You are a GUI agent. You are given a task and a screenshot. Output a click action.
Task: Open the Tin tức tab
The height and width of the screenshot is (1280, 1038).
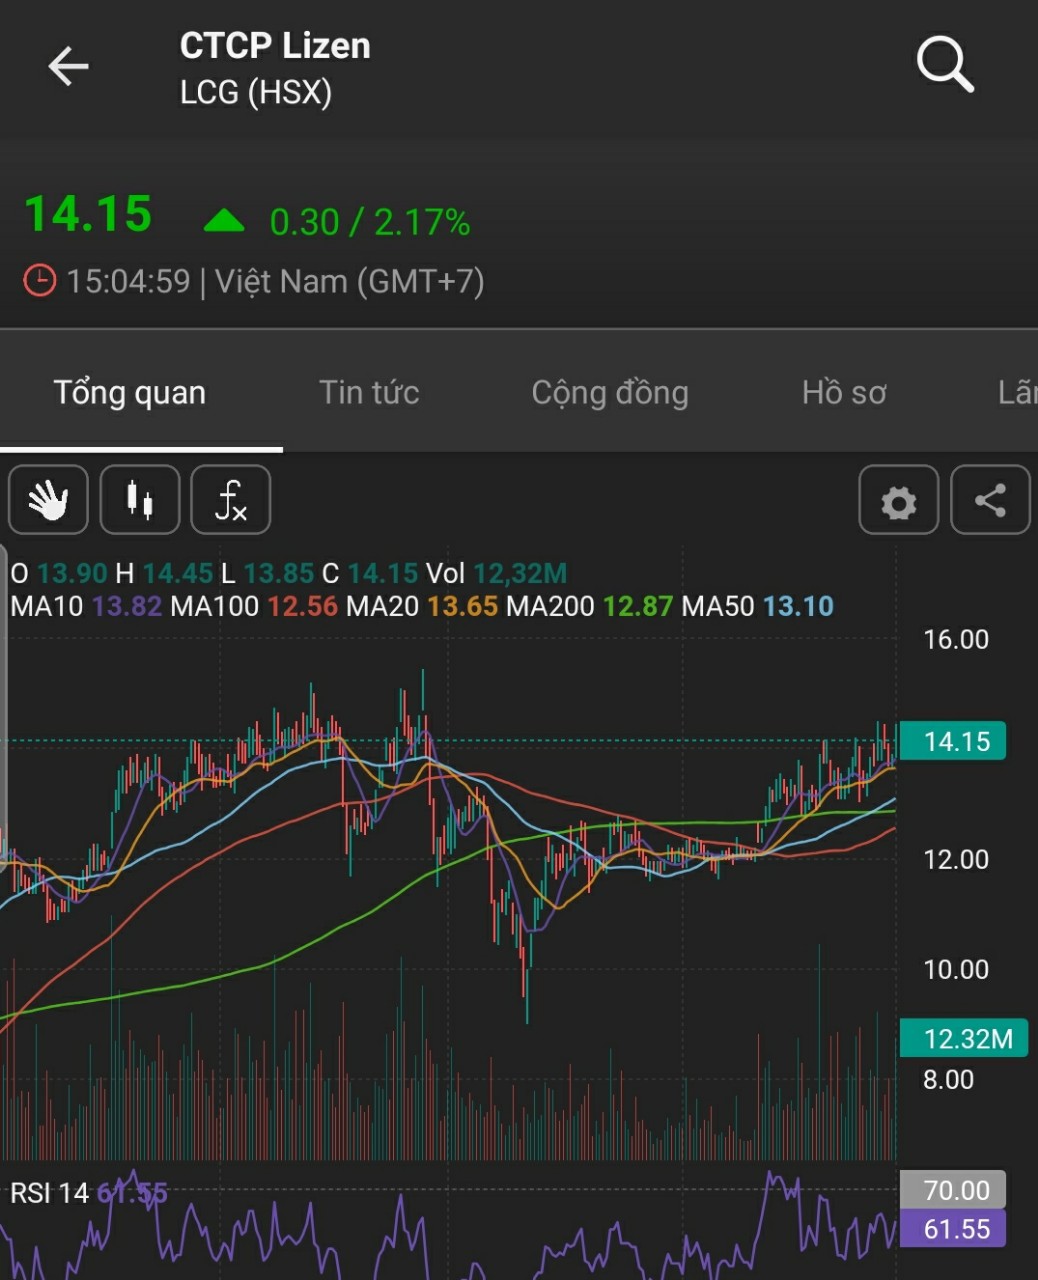point(369,393)
